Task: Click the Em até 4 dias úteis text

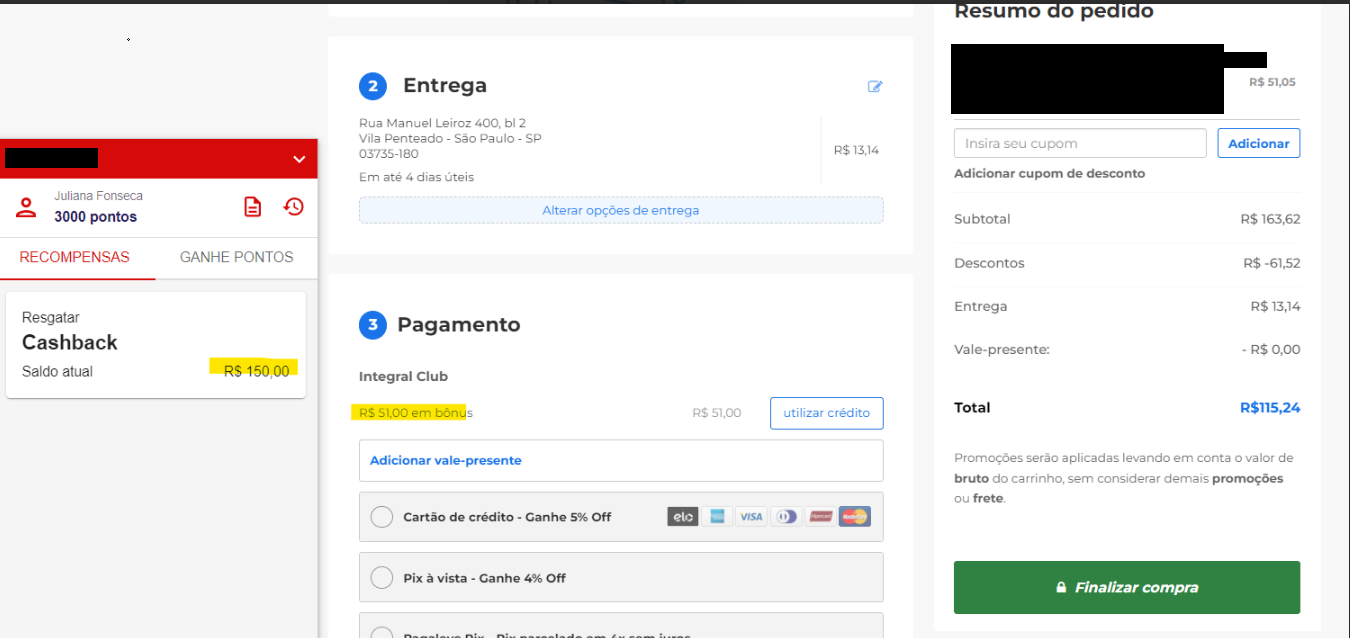Action: pyautogui.click(x=416, y=177)
